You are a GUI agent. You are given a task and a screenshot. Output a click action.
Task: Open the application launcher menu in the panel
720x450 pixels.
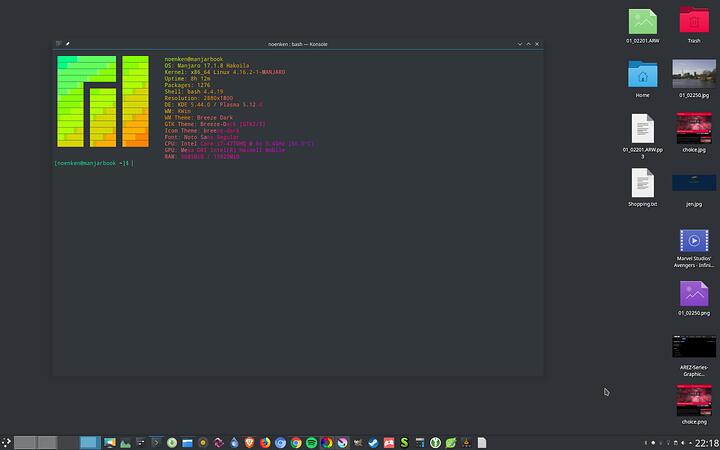point(6,442)
